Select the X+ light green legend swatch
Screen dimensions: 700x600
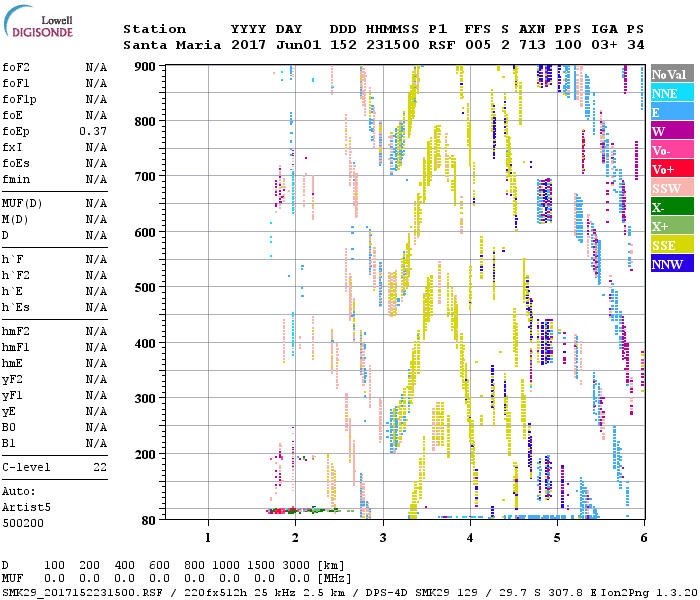pos(672,225)
